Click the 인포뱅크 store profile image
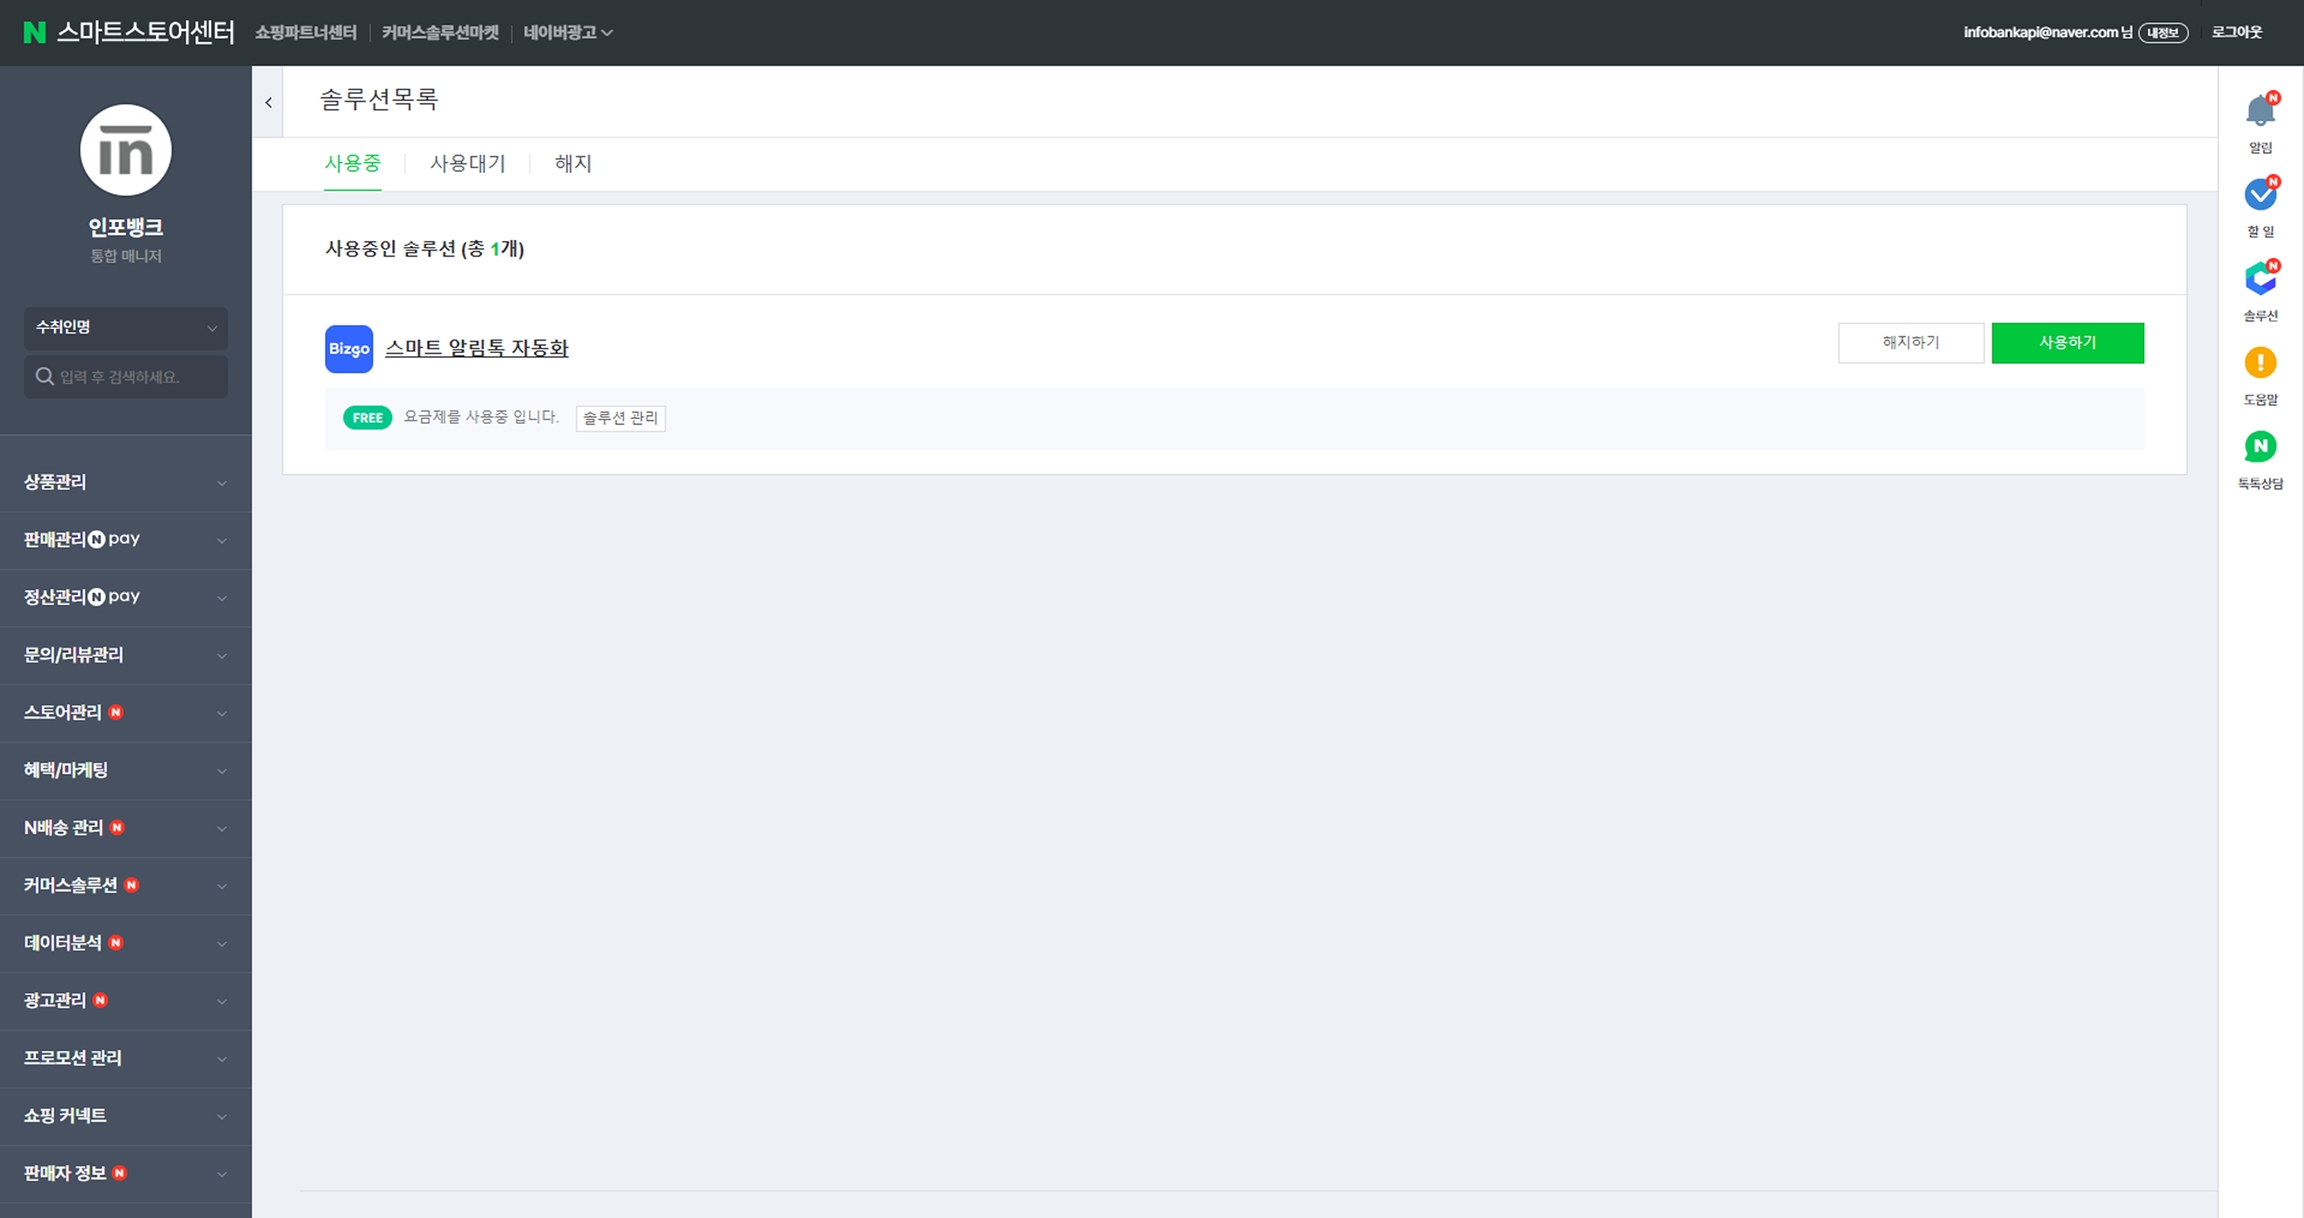Screen dimensions: 2304x1218 [x=126, y=150]
